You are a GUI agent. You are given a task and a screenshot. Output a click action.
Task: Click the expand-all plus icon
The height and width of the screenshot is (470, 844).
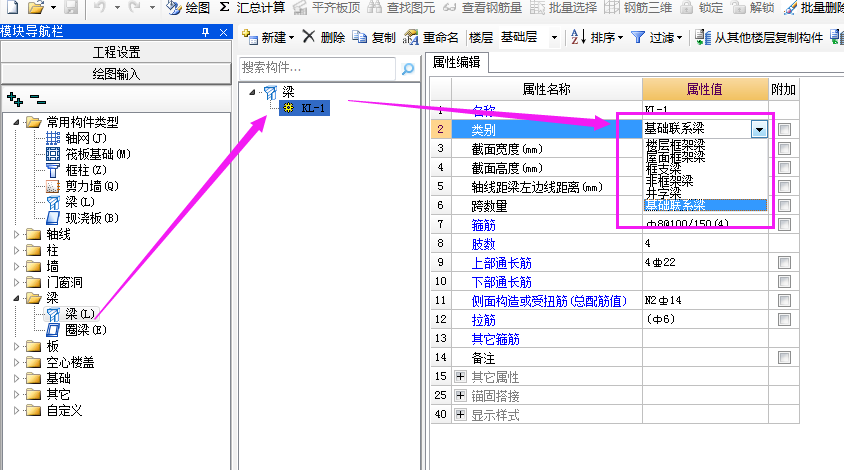(15, 99)
